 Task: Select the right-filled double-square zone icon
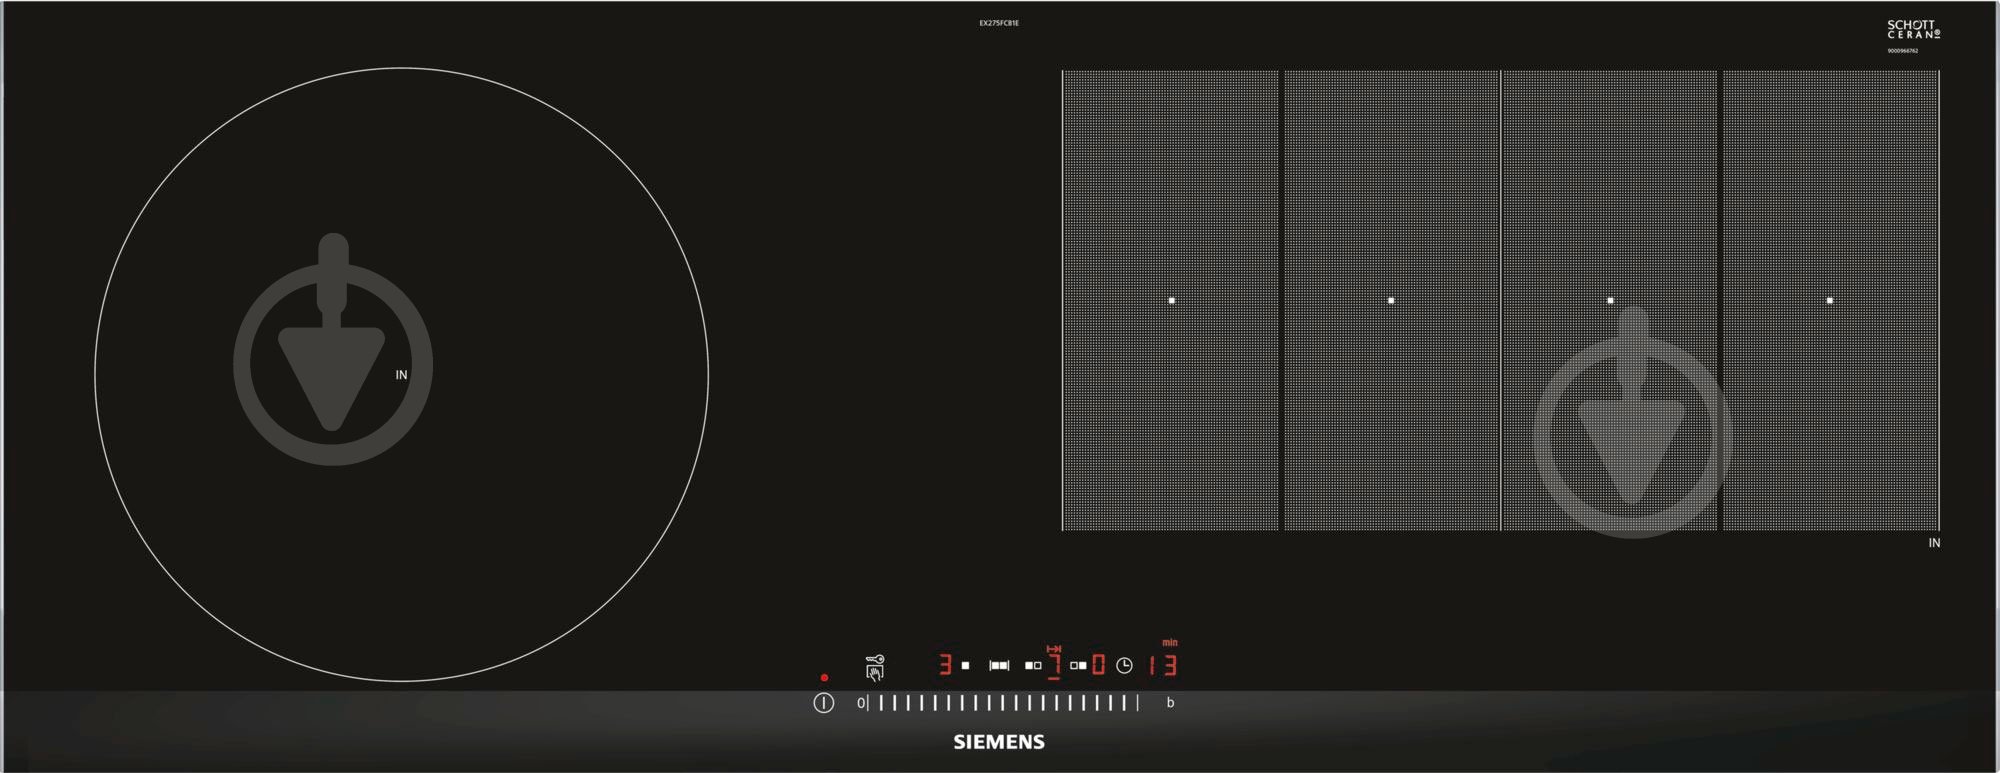(1078, 666)
